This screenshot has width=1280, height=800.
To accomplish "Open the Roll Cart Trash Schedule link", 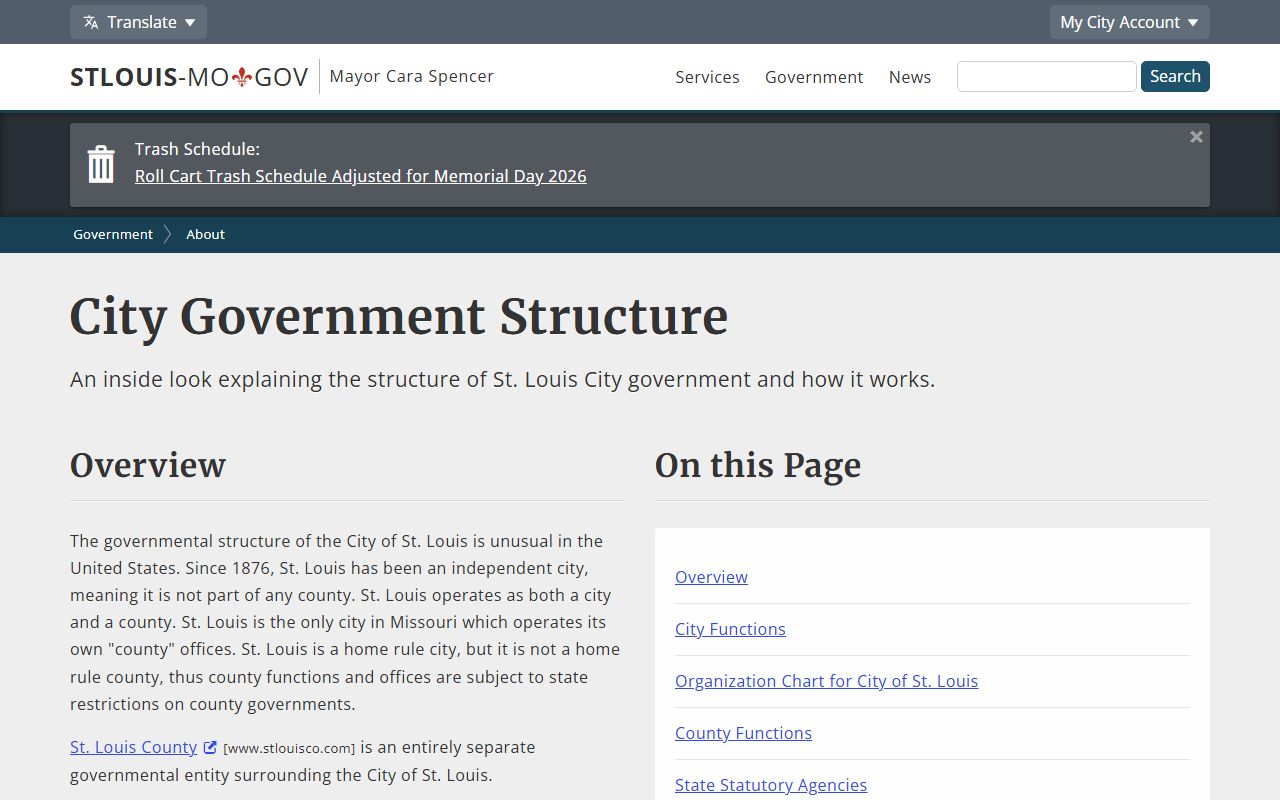I will [361, 176].
